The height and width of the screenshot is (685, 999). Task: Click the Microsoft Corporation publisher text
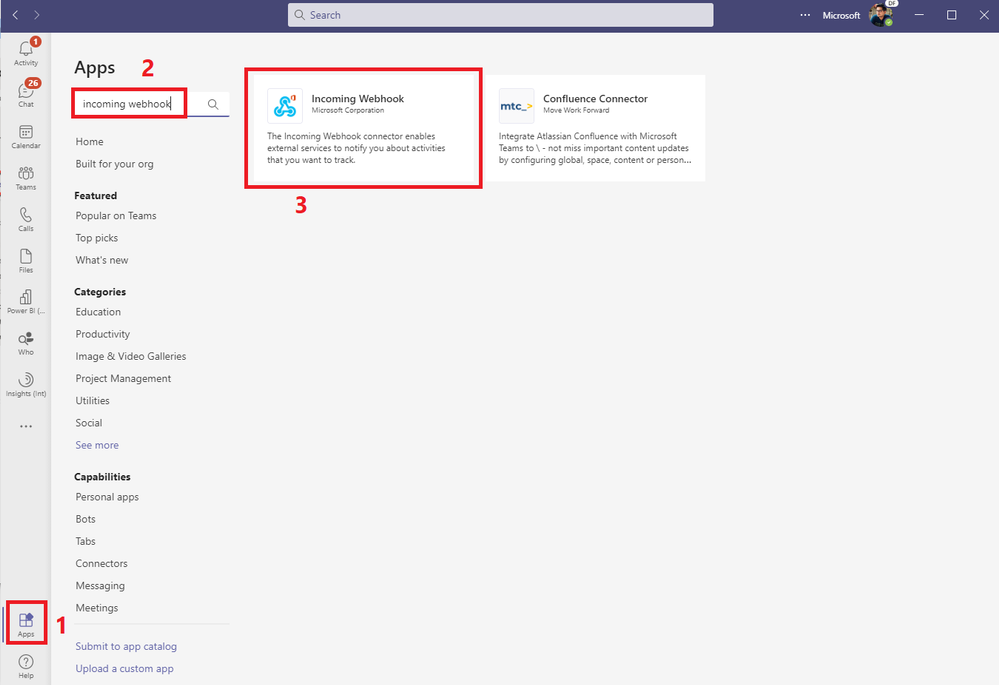click(x=348, y=110)
